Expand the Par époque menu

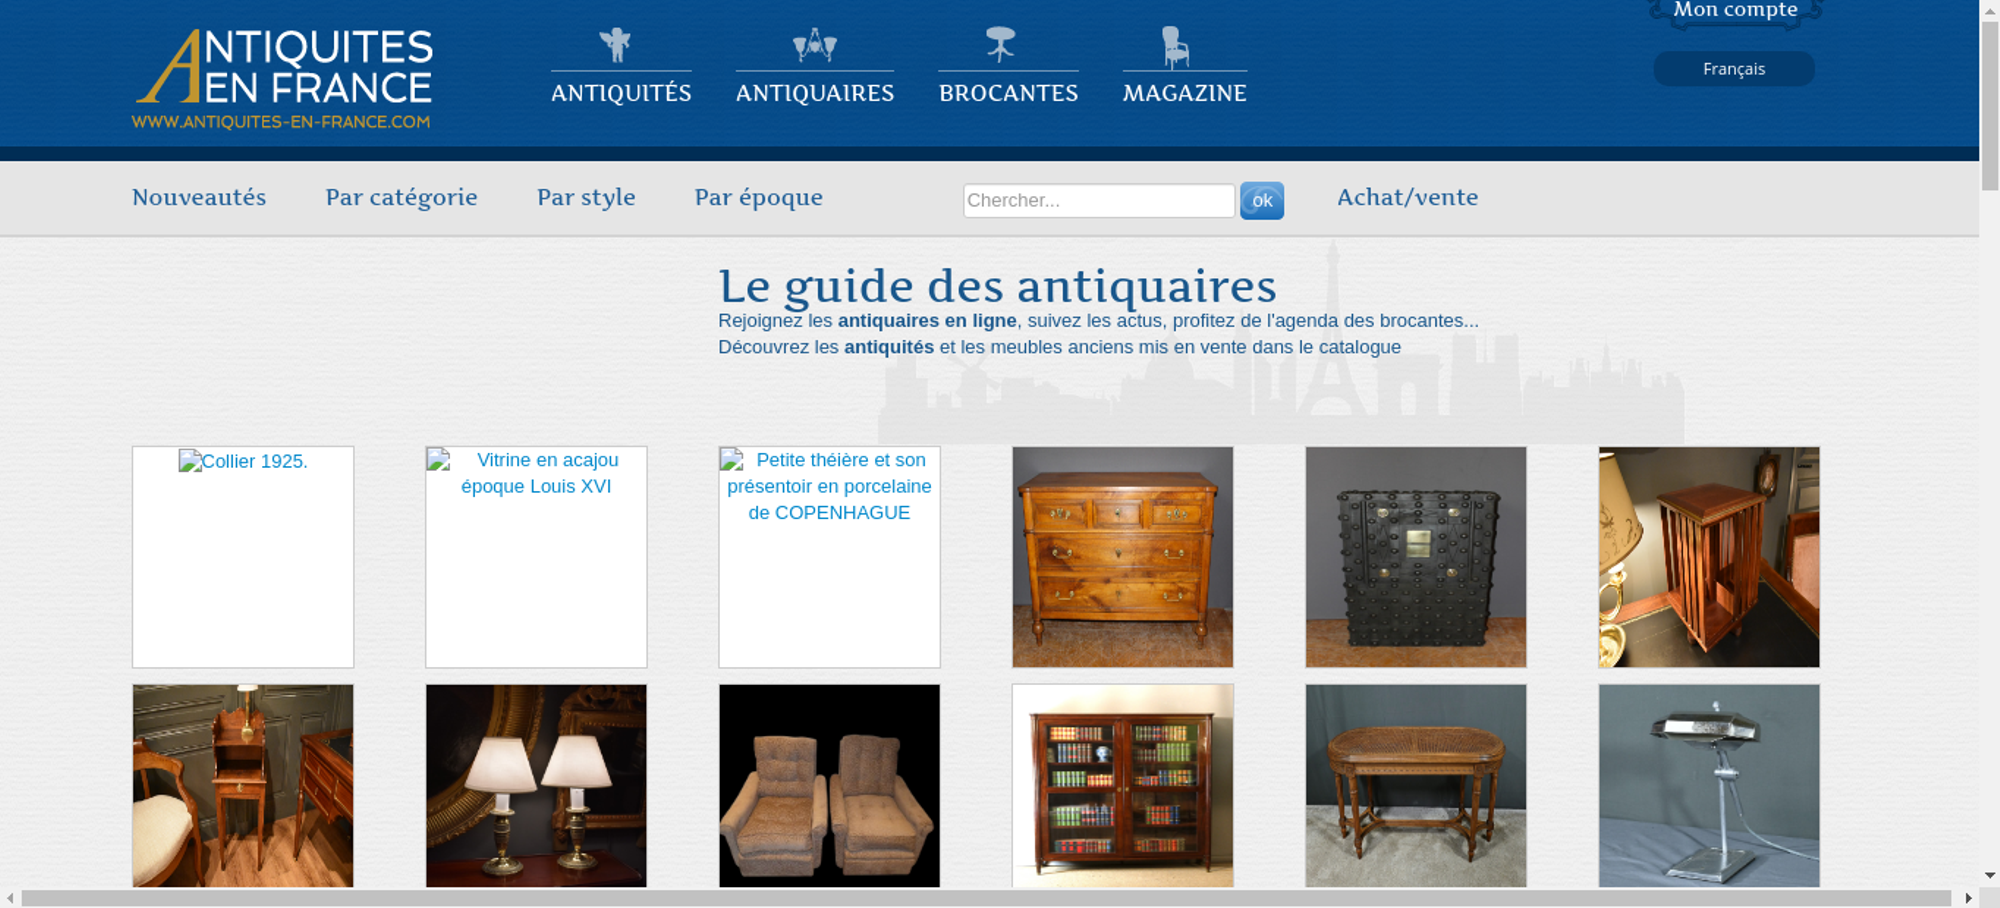pyautogui.click(x=758, y=198)
